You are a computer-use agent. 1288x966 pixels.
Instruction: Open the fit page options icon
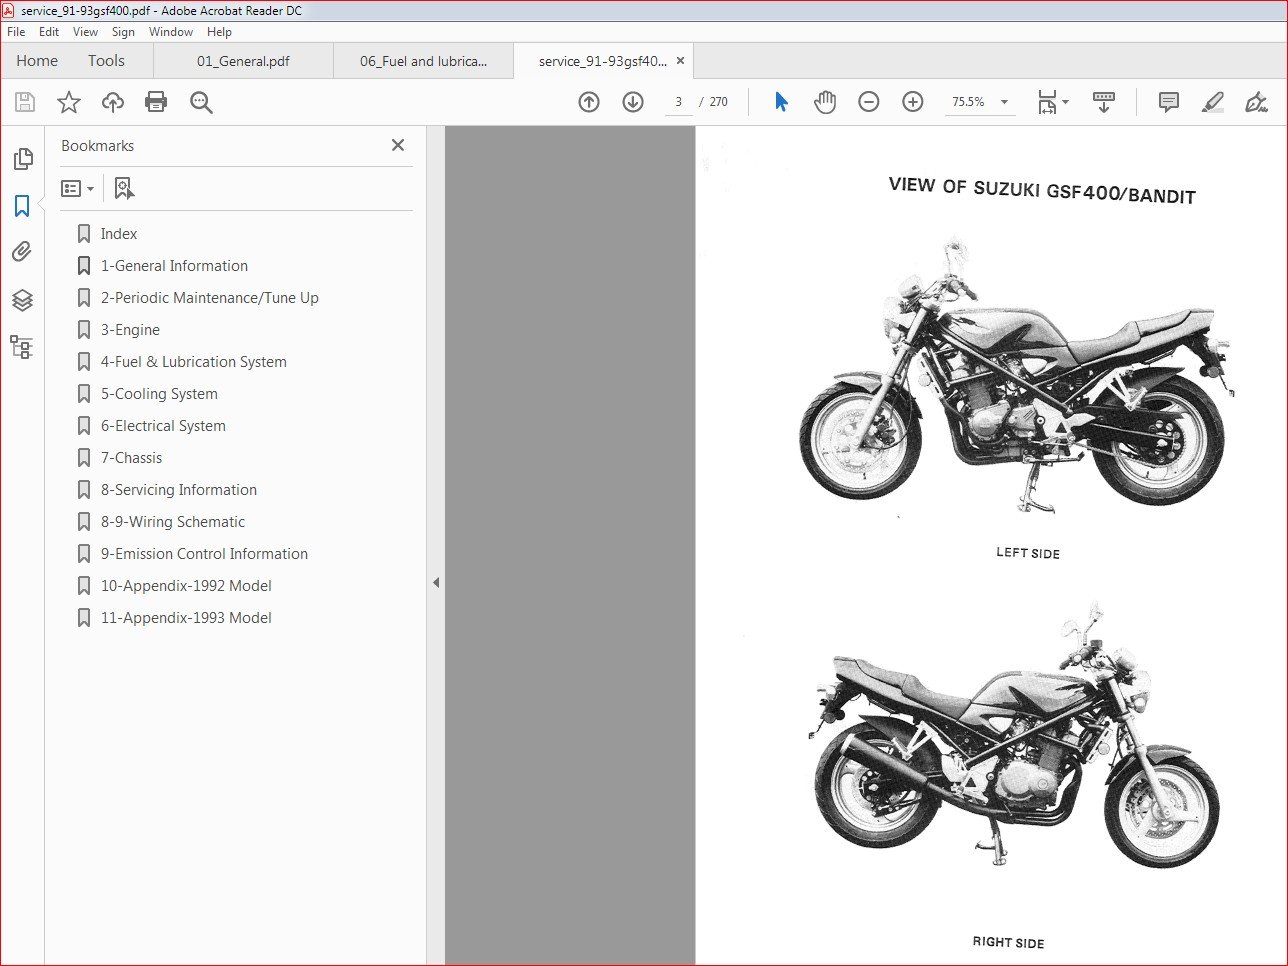point(1052,102)
